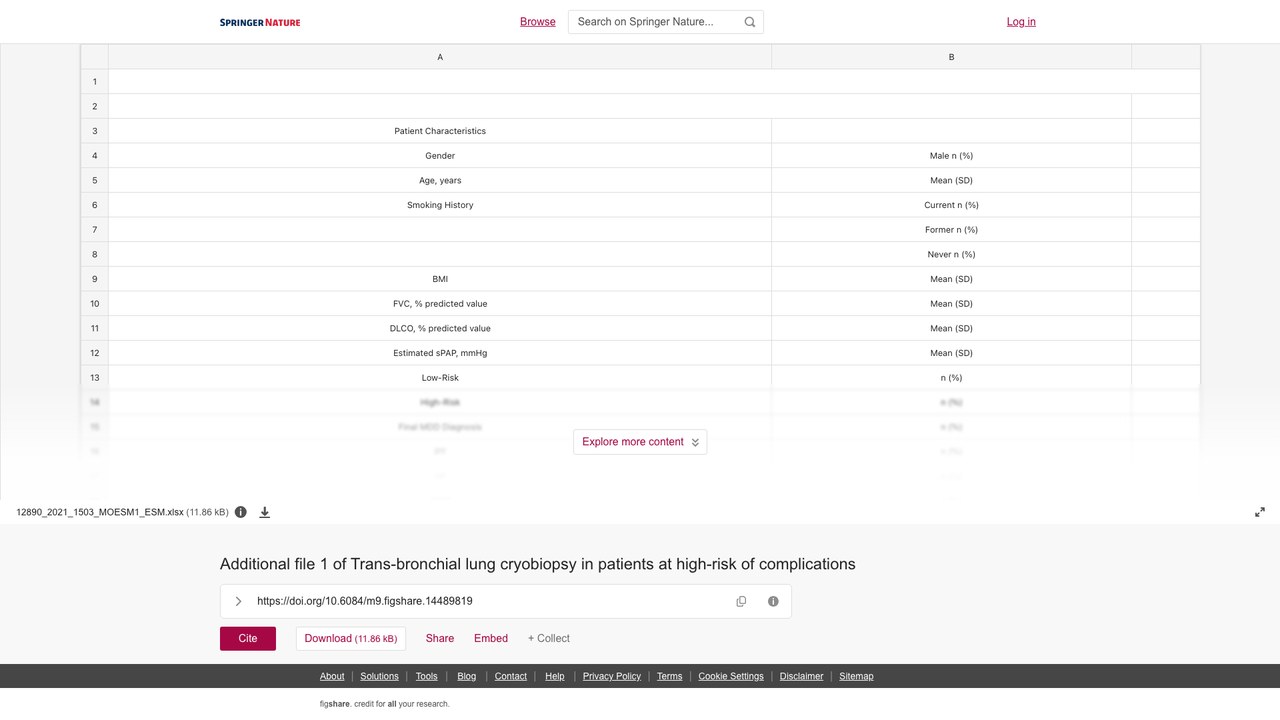Image resolution: width=1280 pixels, height=720 pixels.
Task: Click the 12890_2021_1503_MOESM1_ESM.xlsx filename
Action: 100,512
